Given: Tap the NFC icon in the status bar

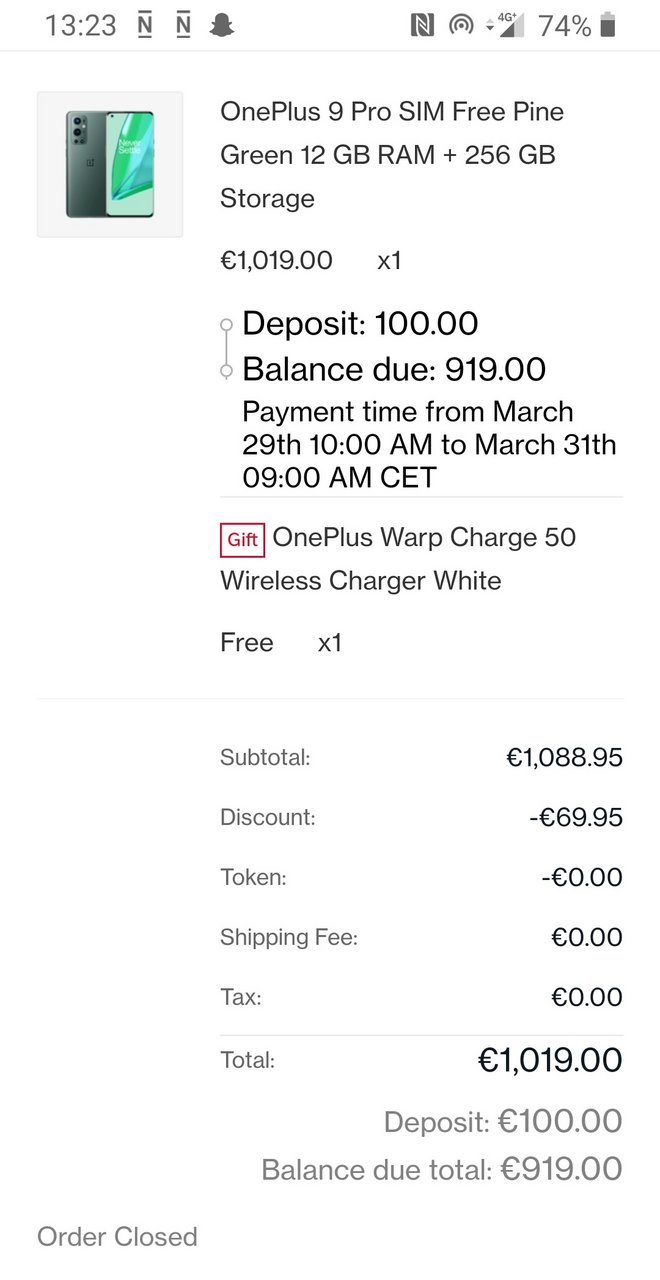Looking at the screenshot, I should 423,26.
